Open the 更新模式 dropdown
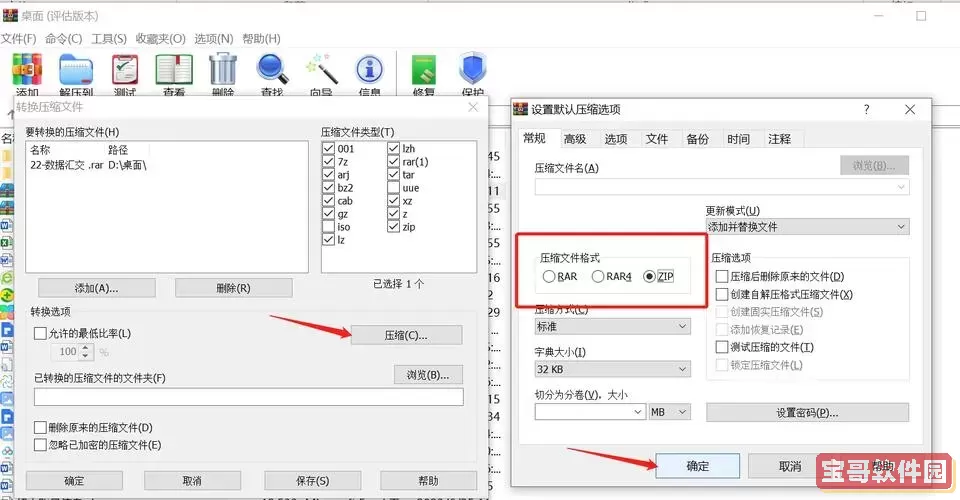 coord(808,227)
